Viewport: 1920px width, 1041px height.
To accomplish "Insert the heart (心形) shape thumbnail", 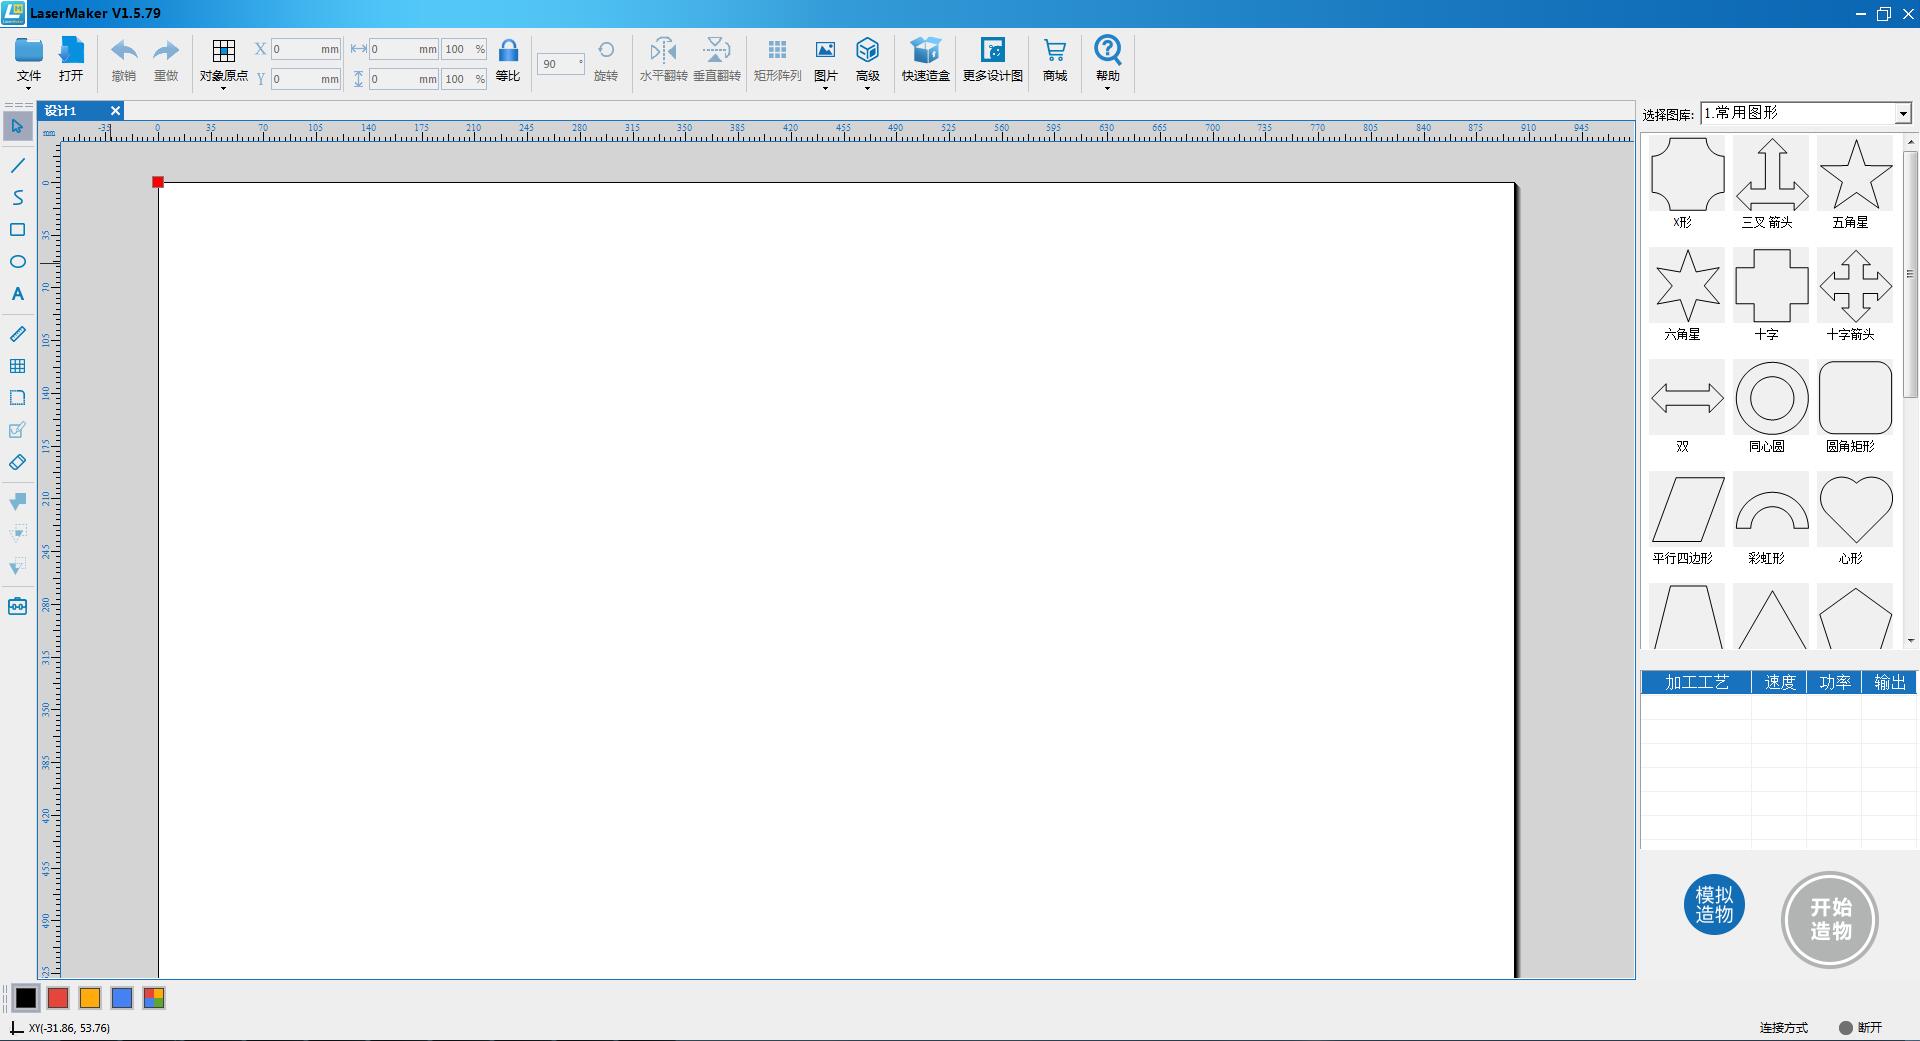I will [x=1855, y=510].
